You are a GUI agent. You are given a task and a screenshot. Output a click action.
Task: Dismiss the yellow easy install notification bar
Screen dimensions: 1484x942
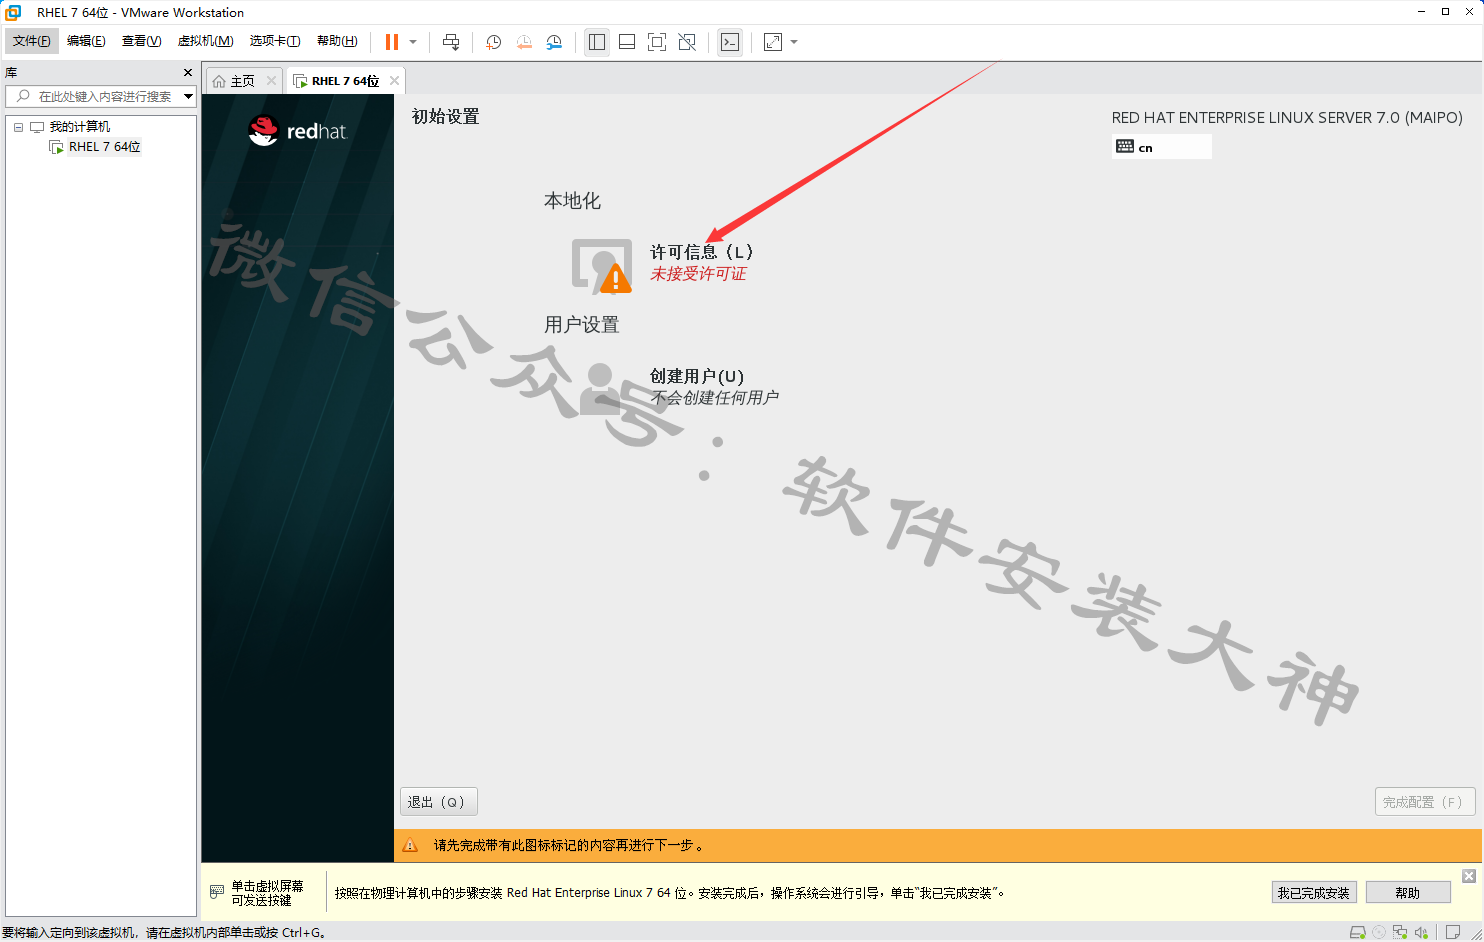[x=1469, y=876]
